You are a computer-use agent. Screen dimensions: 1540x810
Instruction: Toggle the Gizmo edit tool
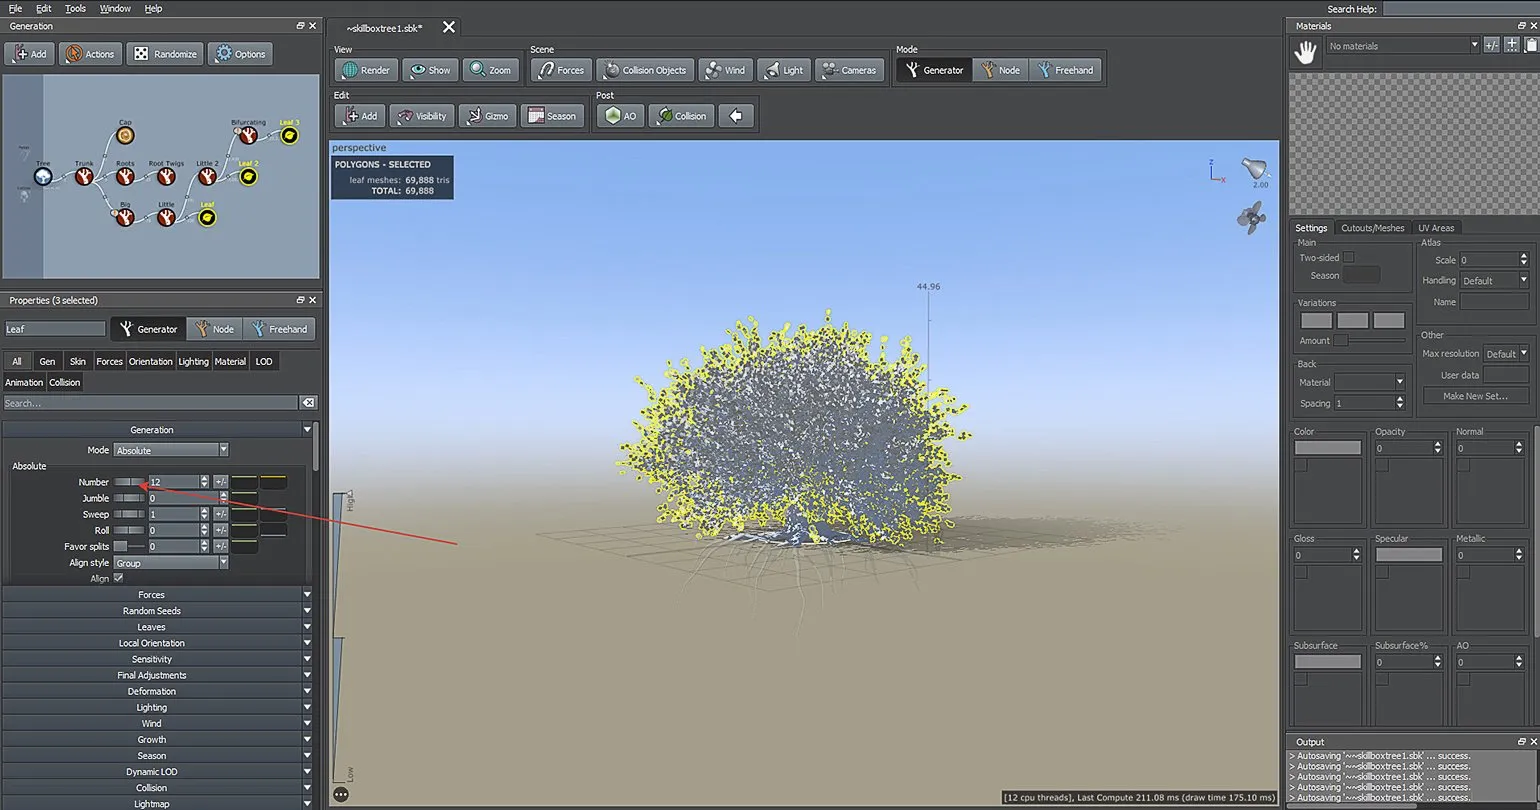(x=486, y=116)
